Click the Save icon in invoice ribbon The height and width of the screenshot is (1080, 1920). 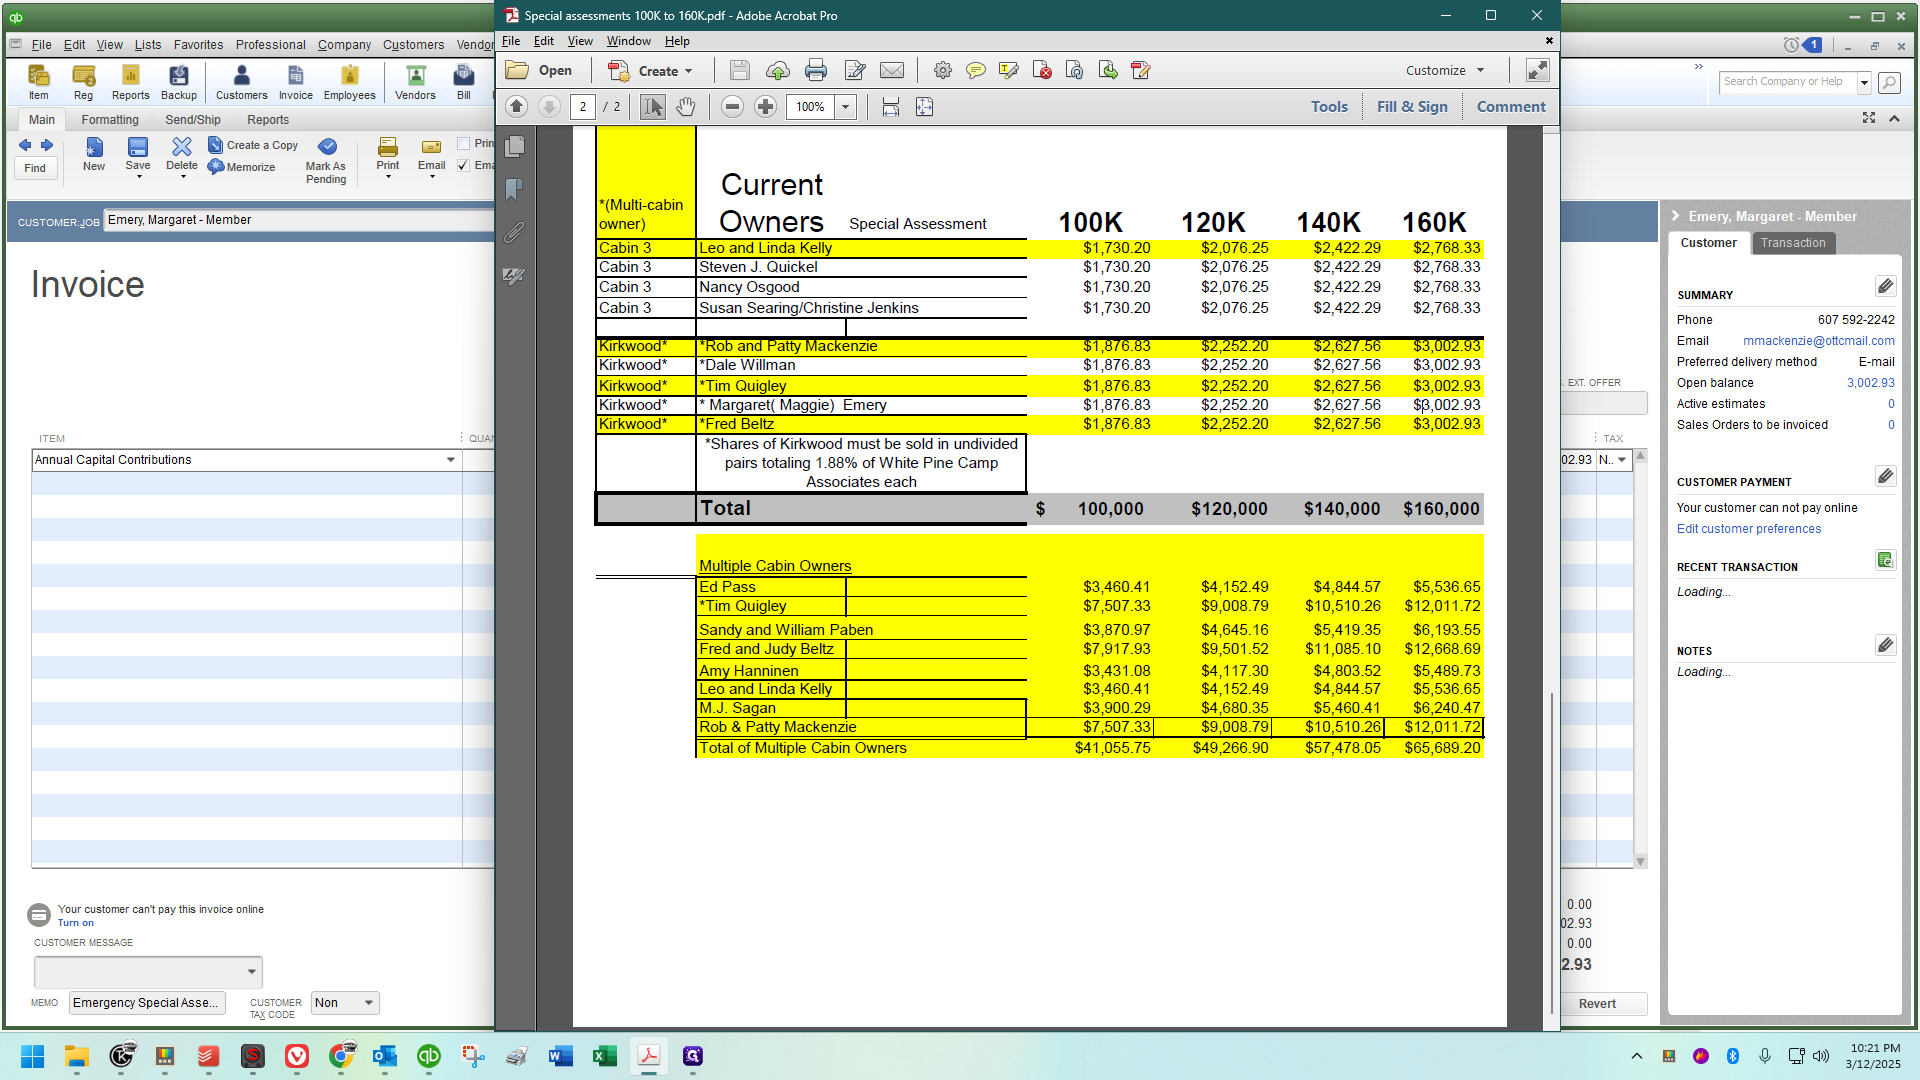pyautogui.click(x=138, y=156)
